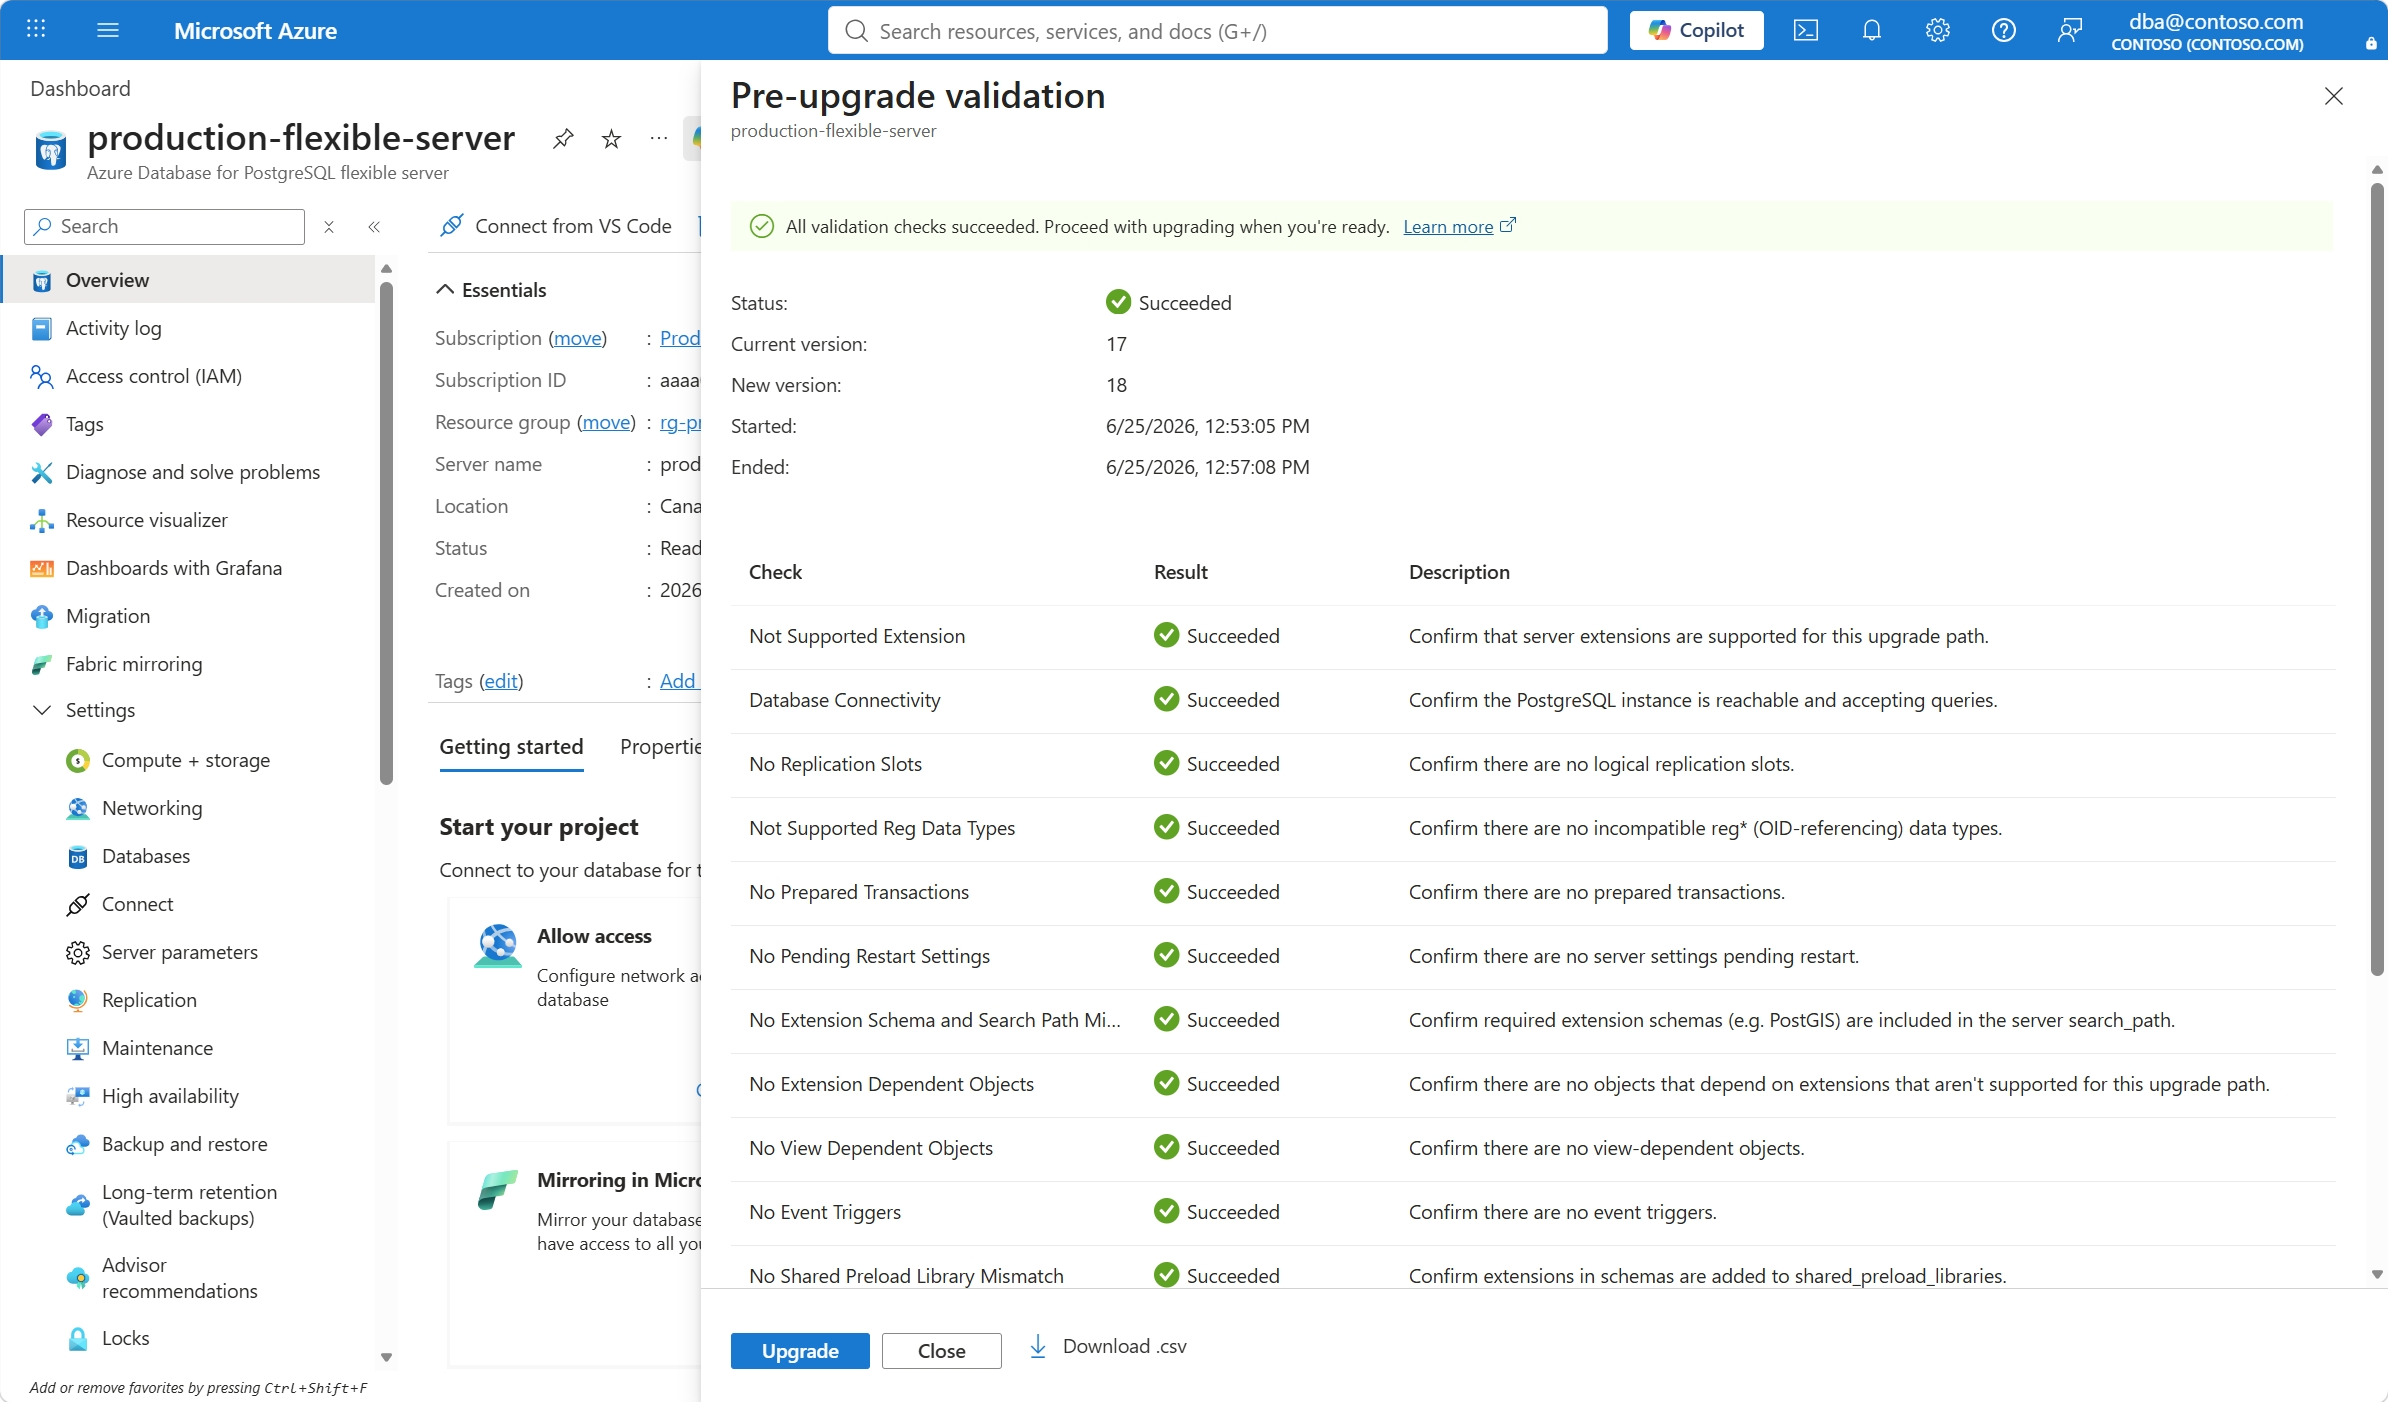The image size is (2388, 1402).
Task: Open the portal hamburger menu
Action: coord(108,30)
